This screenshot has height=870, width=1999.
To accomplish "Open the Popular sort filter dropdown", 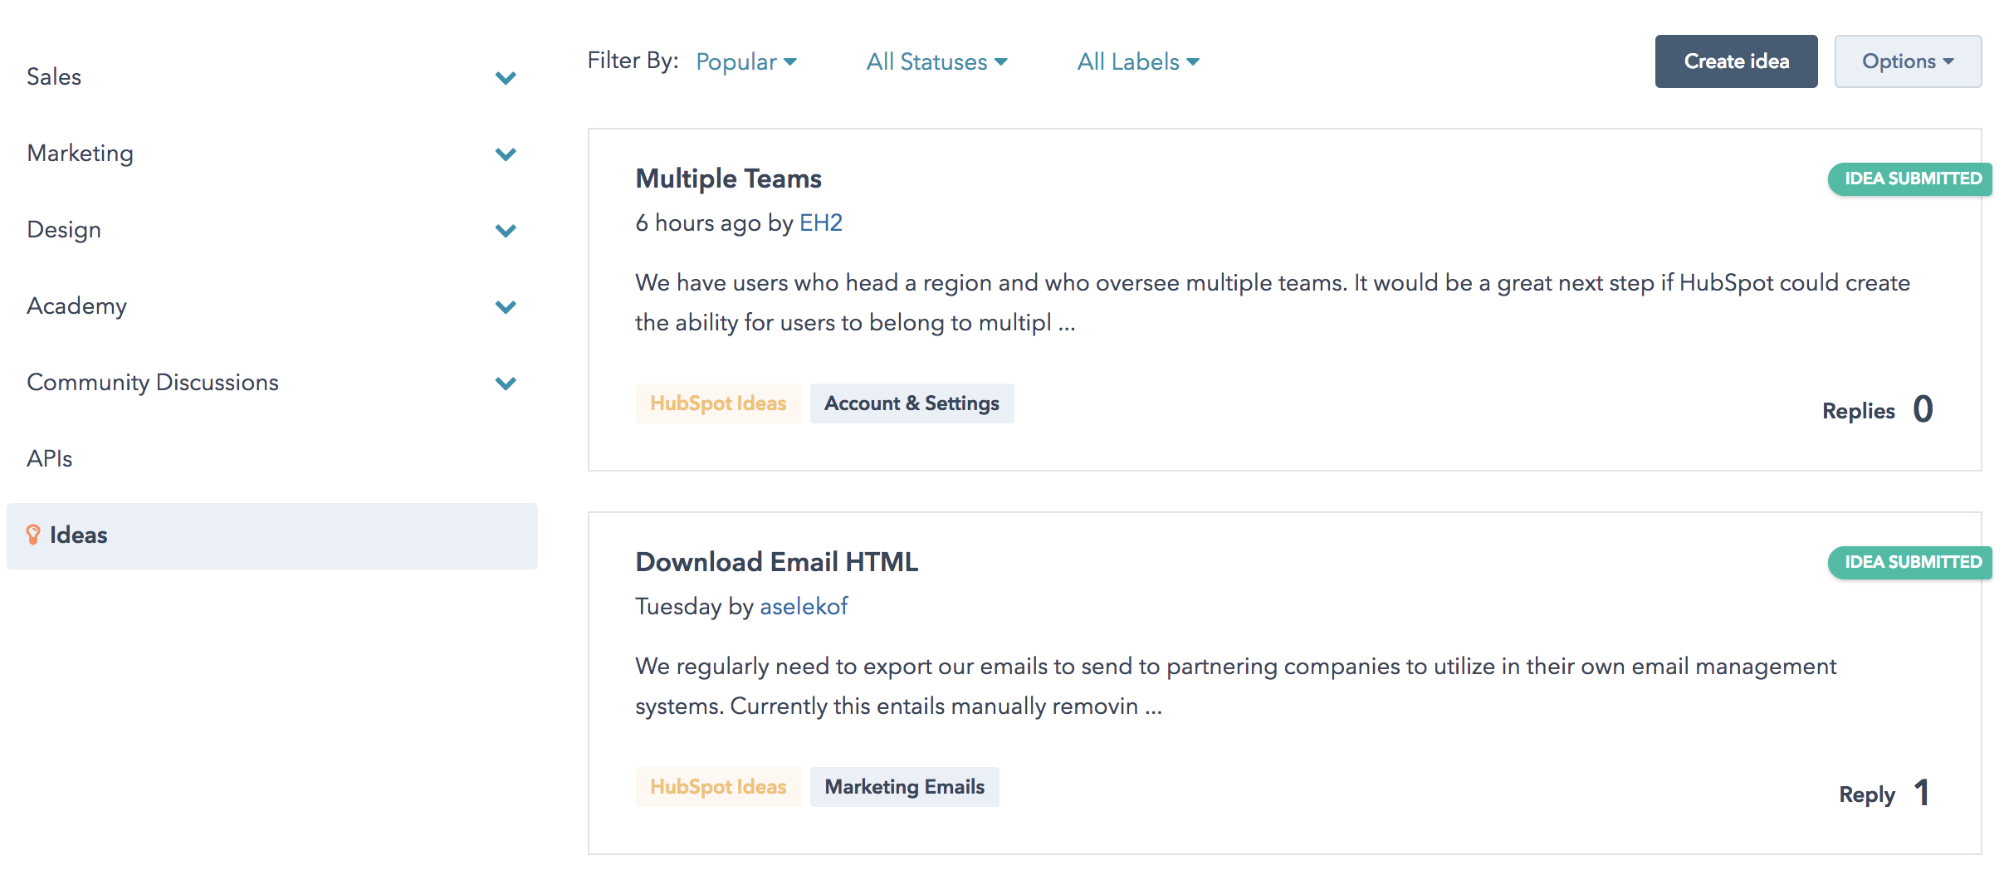I will (x=746, y=62).
